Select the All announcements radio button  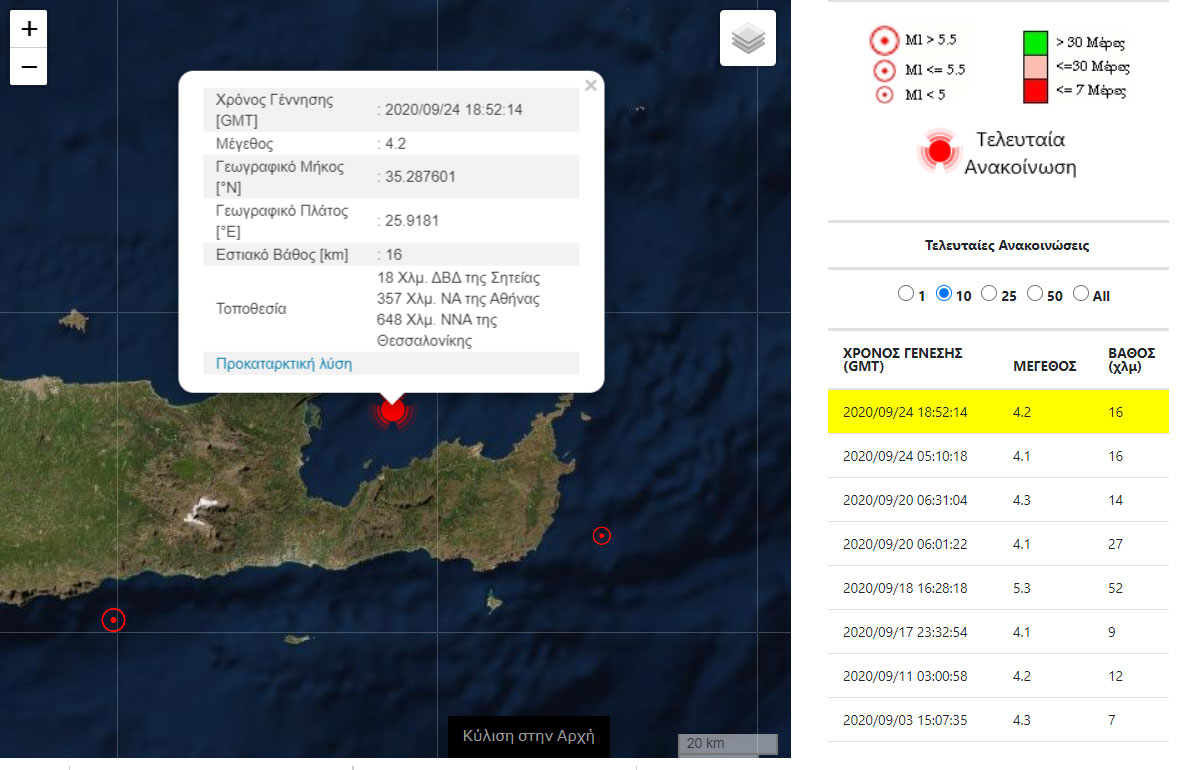click(1081, 294)
